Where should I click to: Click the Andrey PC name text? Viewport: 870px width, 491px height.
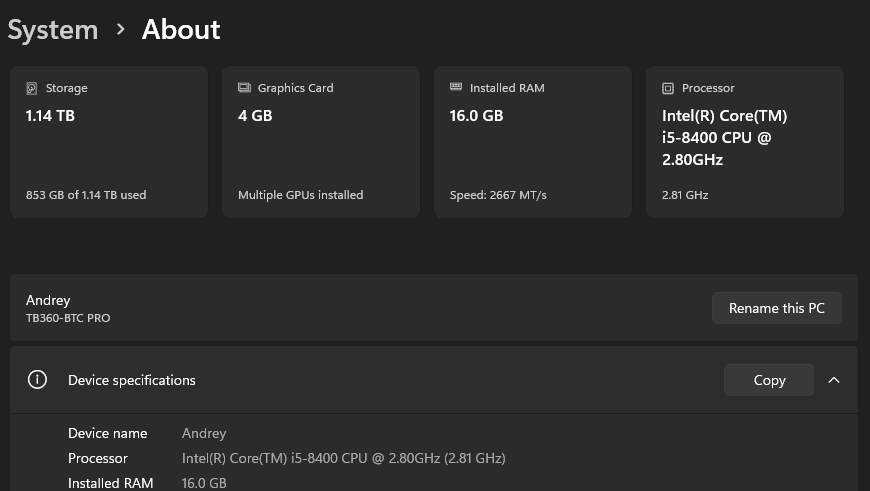pyautogui.click(x=48, y=300)
